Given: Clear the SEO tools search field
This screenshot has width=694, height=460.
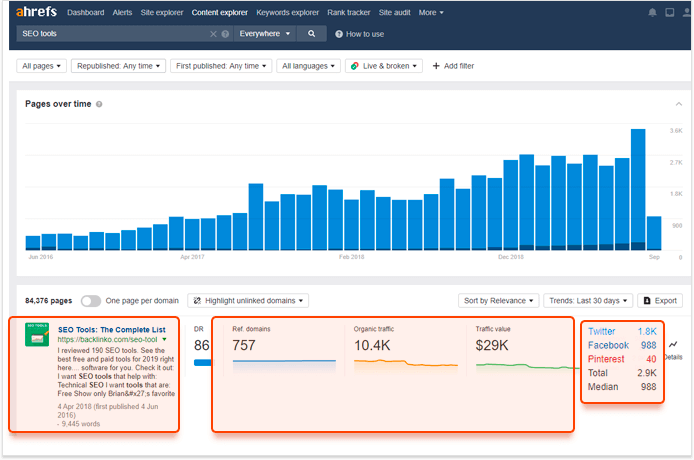Looking at the screenshot, I should [x=213, y=34].
